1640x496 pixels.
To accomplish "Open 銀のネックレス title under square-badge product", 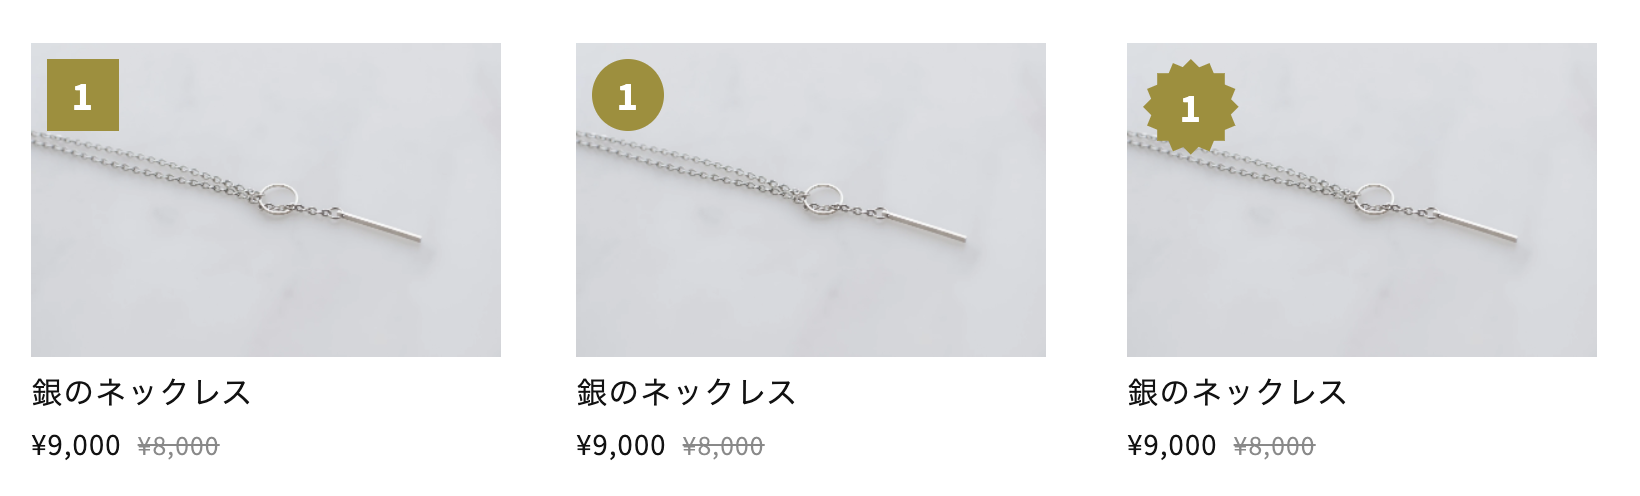I will (141, 392).
